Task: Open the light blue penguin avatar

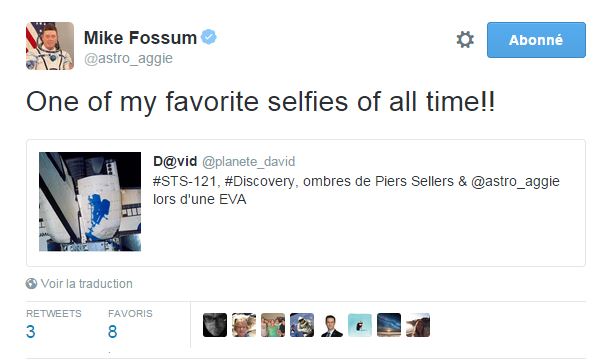Action: [360, 325]
